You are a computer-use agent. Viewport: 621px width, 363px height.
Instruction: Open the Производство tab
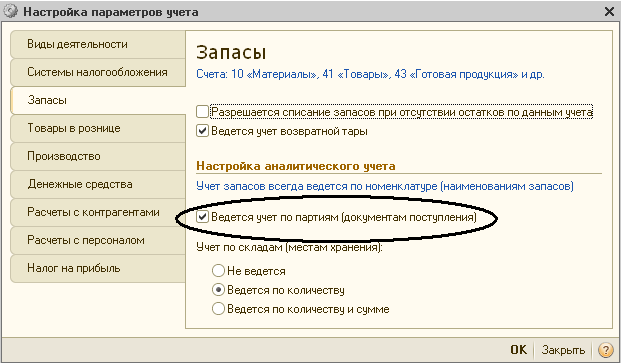(98, 156)
